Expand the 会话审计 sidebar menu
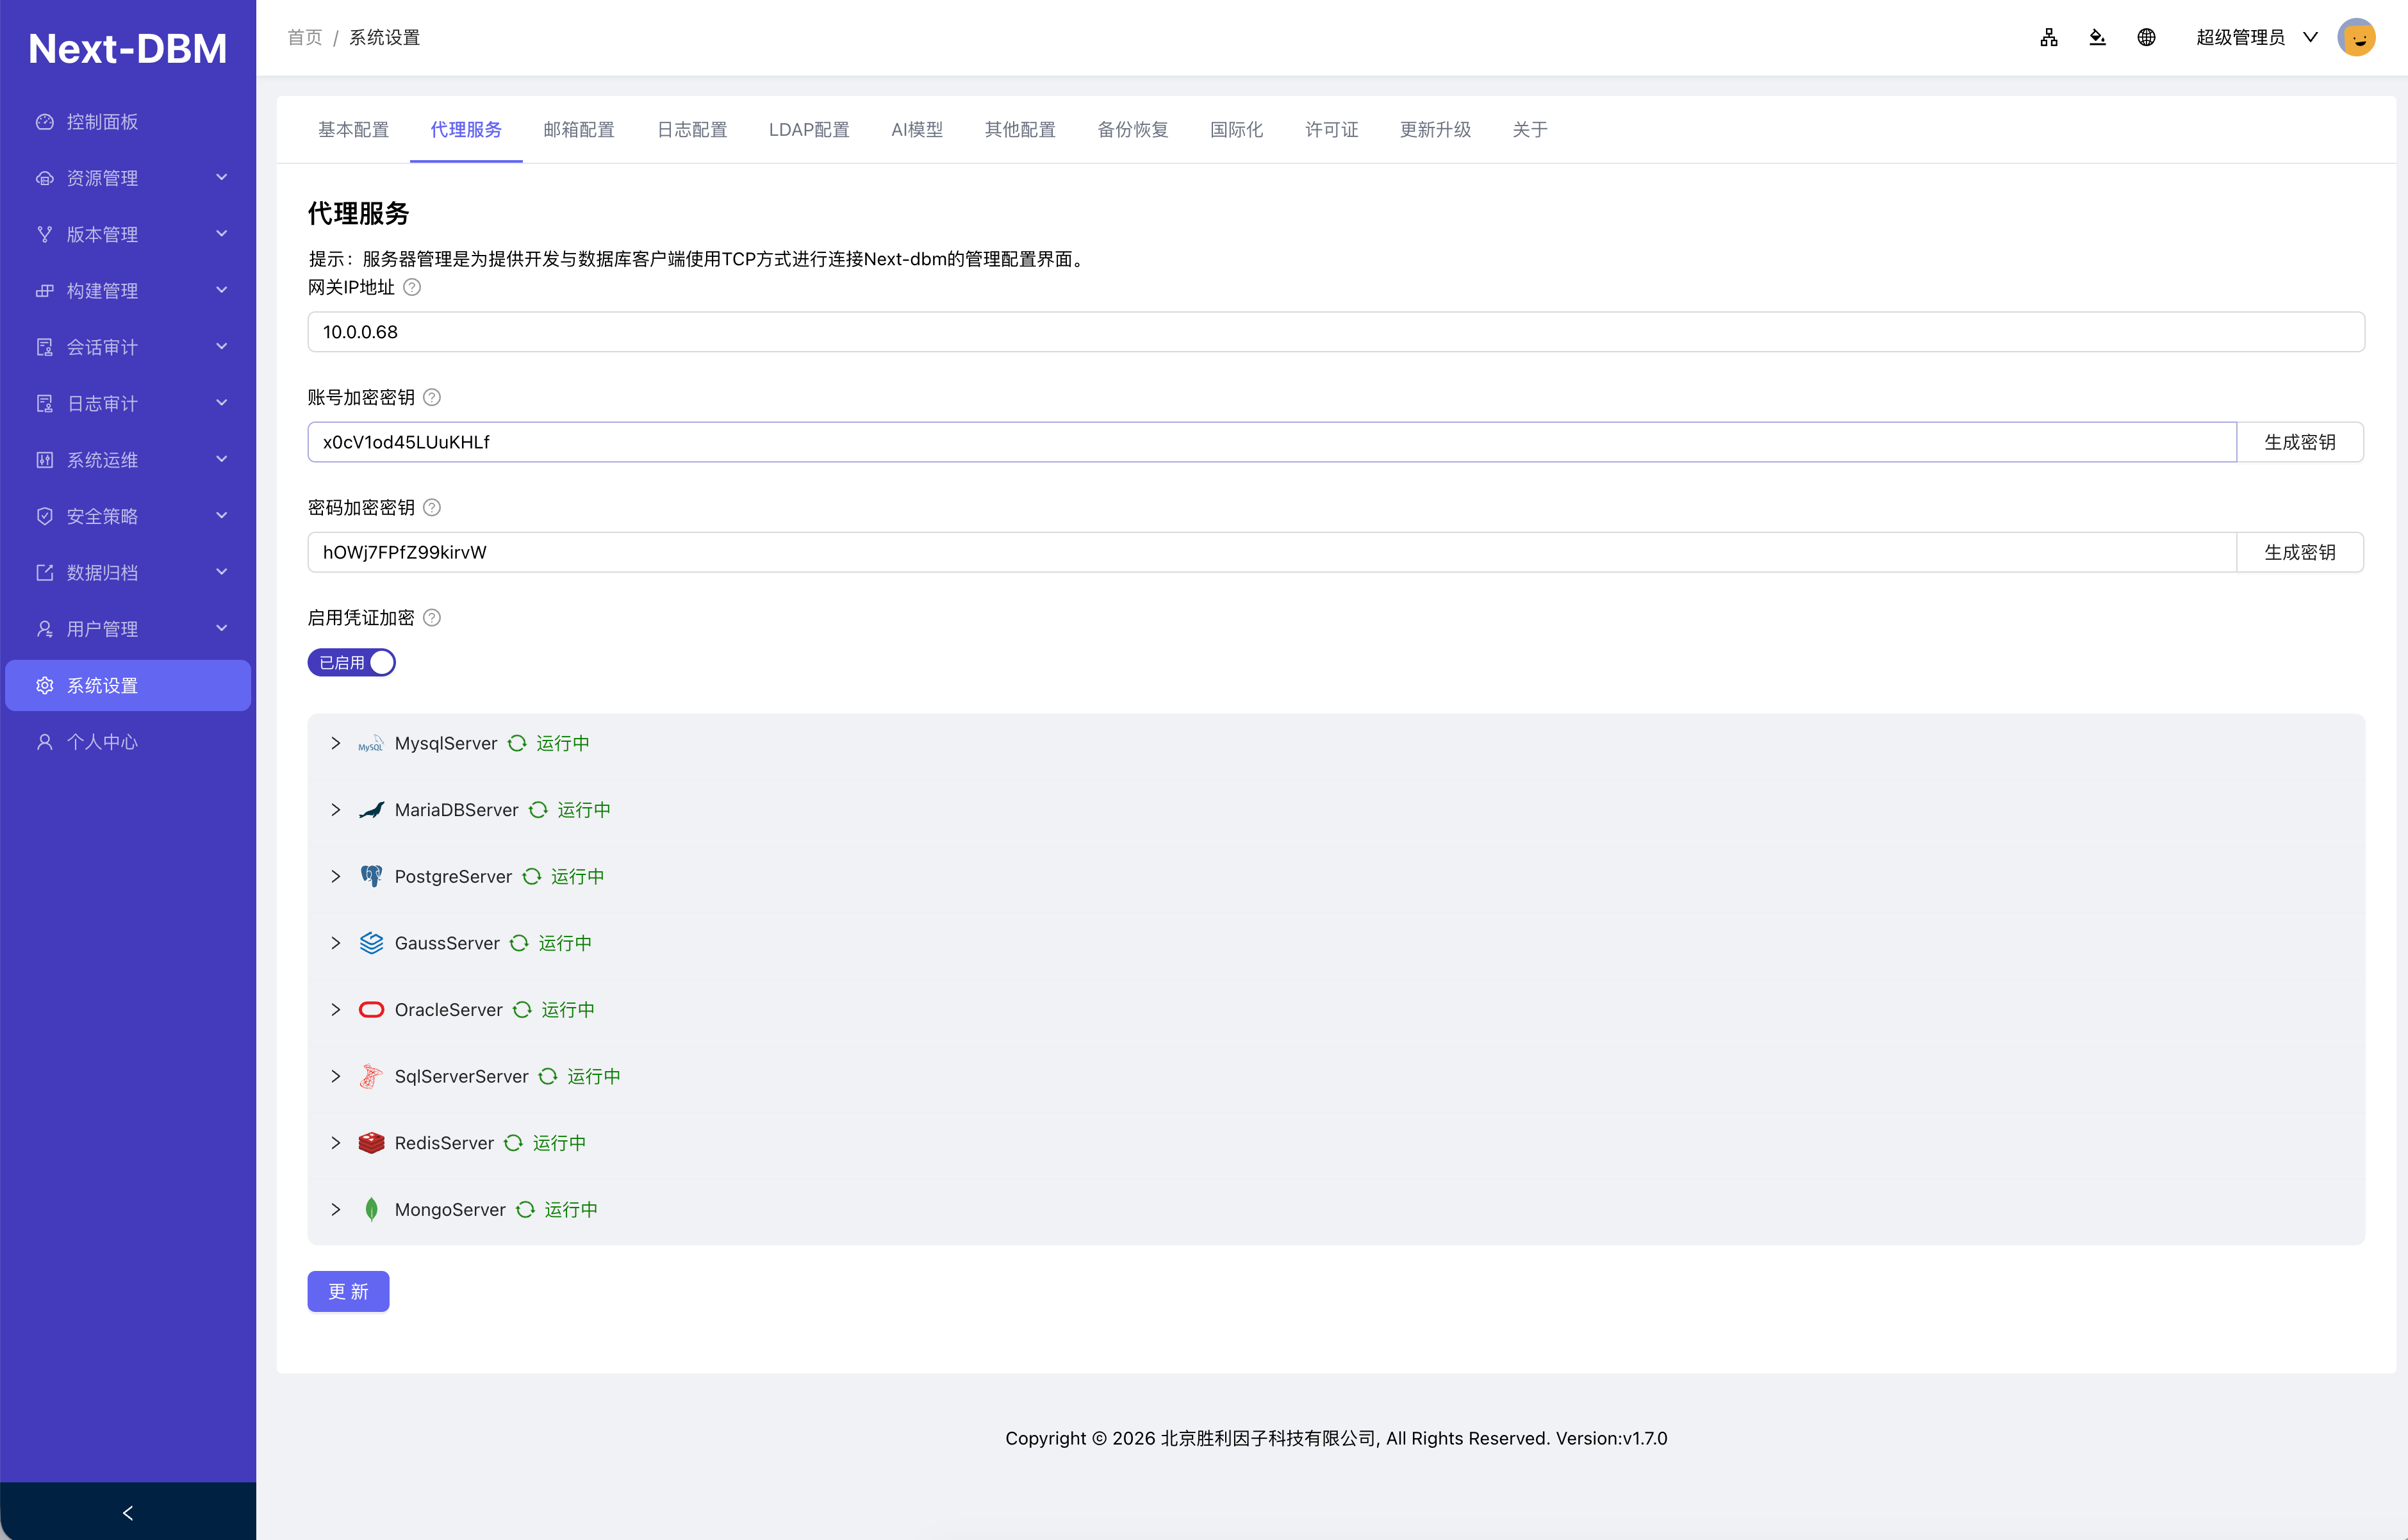The height and width of the screenshot is (1540, 2408). pos(128,347)
